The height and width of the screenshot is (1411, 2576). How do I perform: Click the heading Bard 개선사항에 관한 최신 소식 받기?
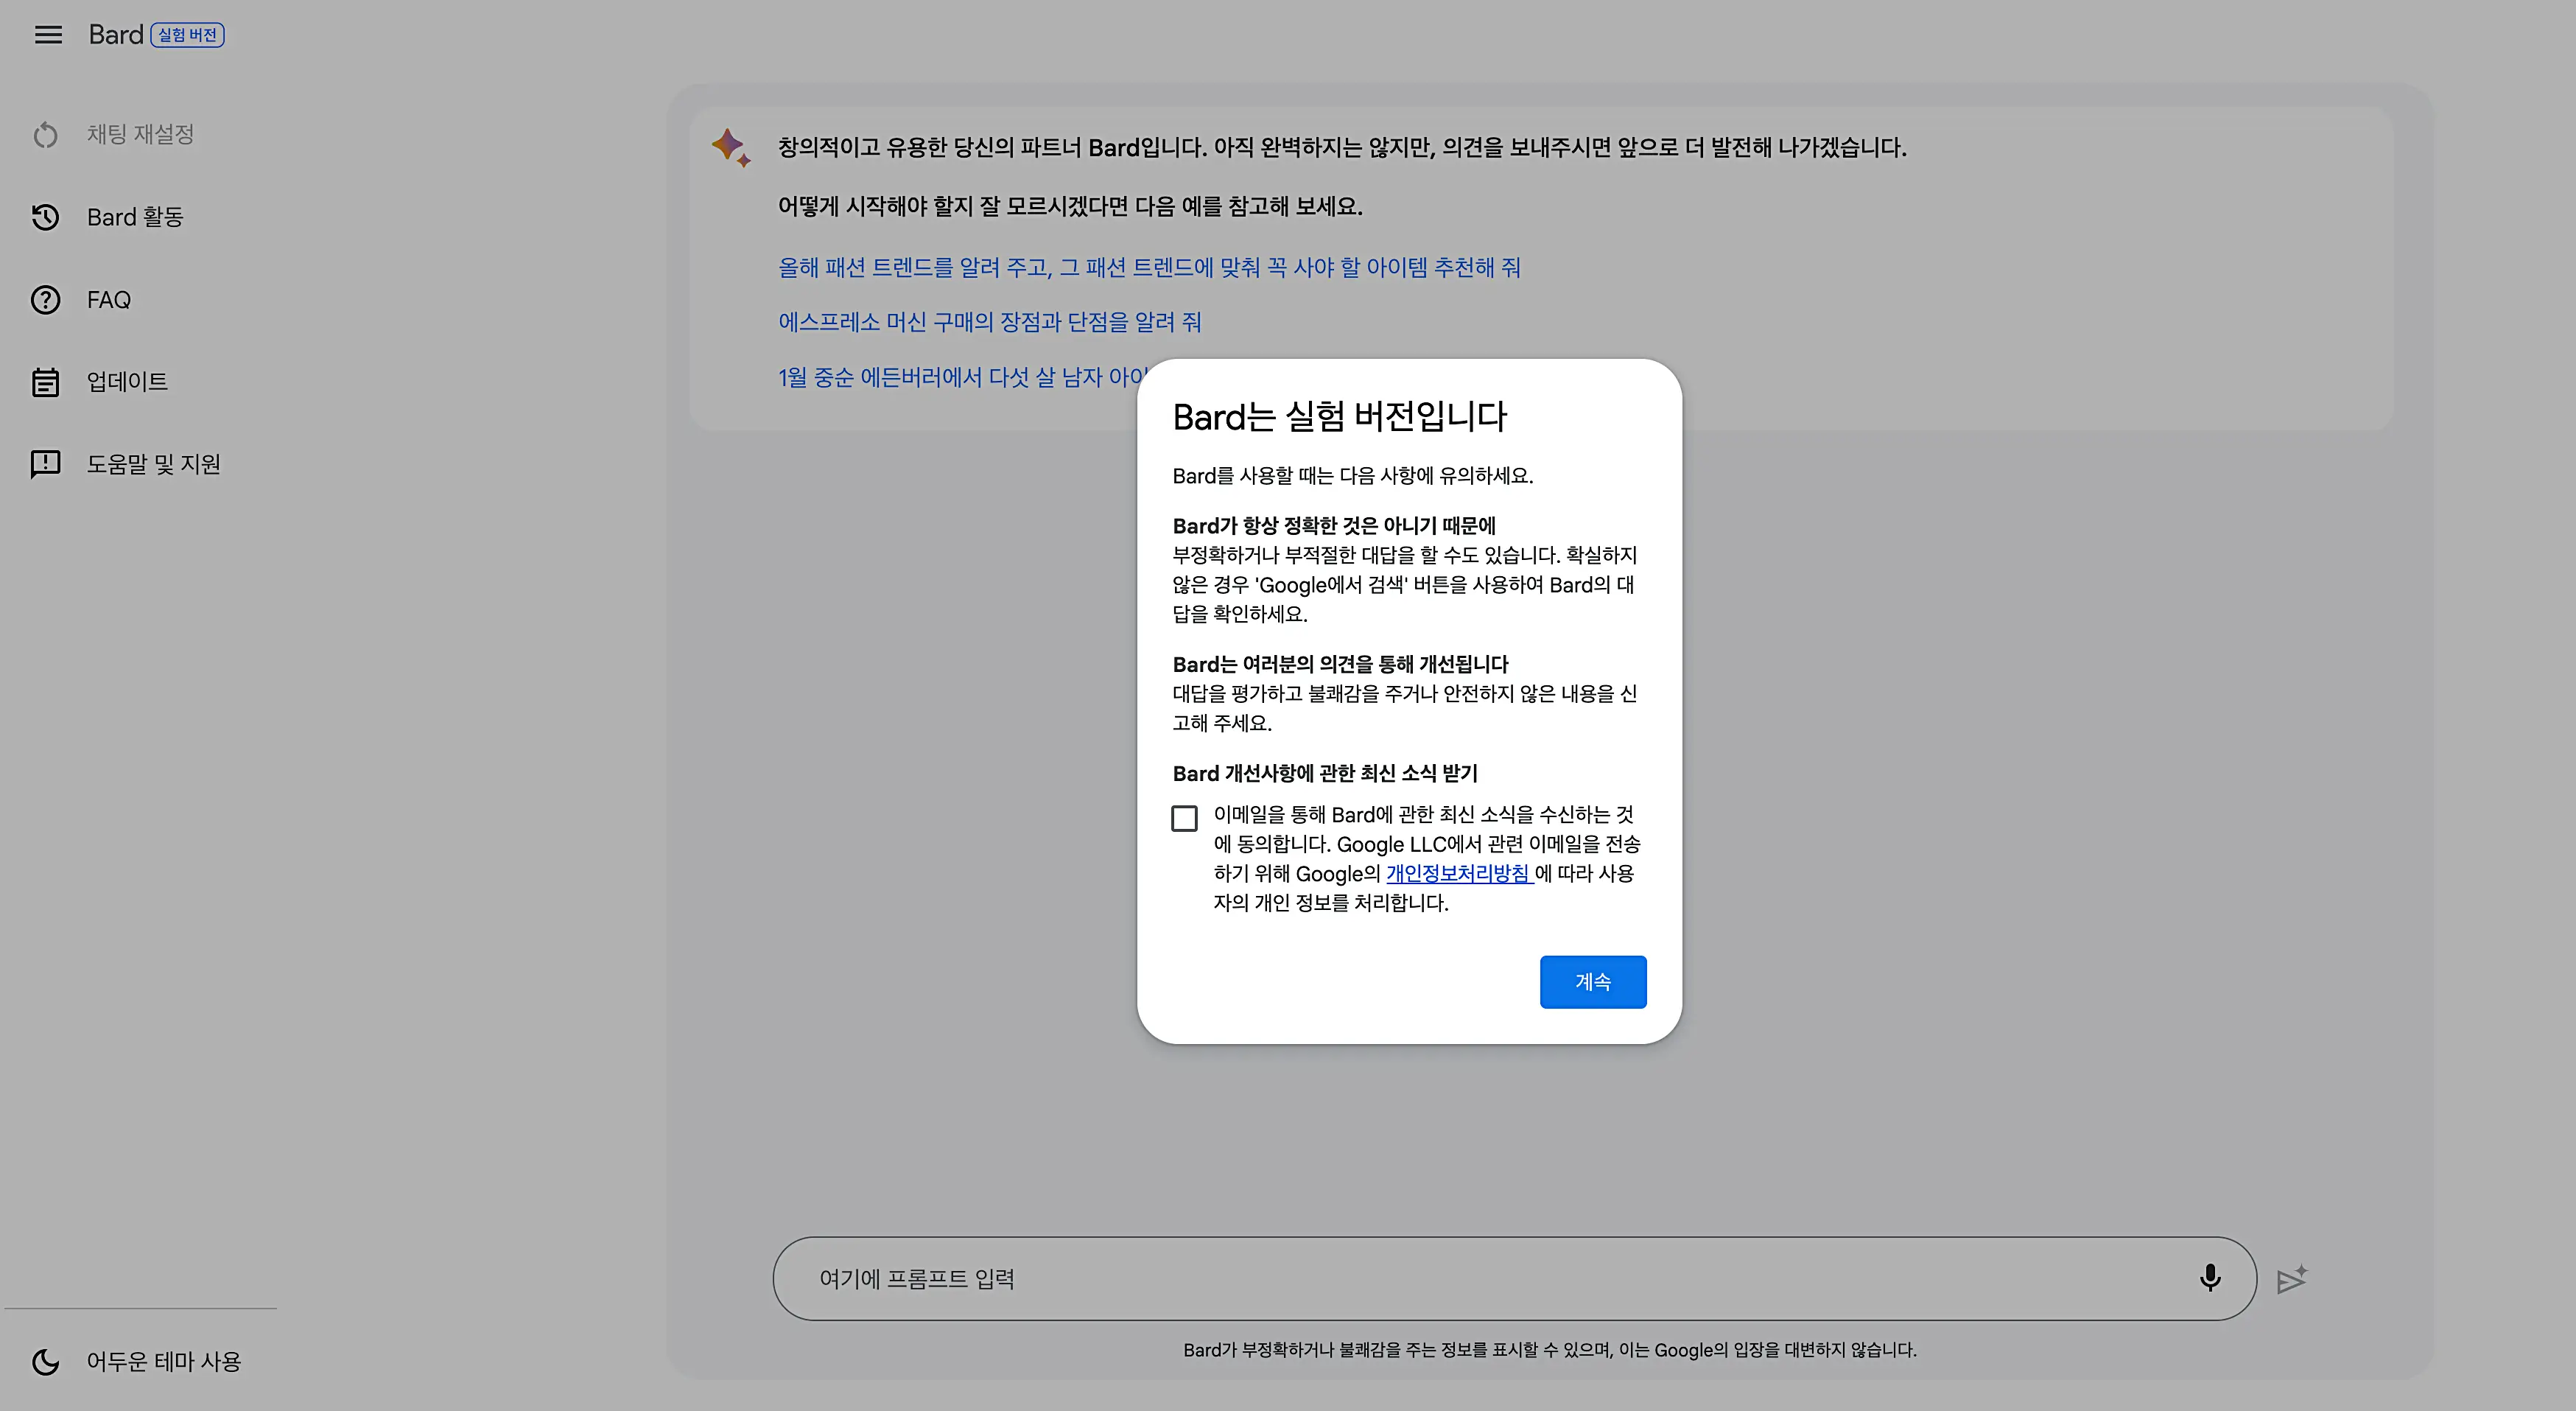coord(1325,773)
